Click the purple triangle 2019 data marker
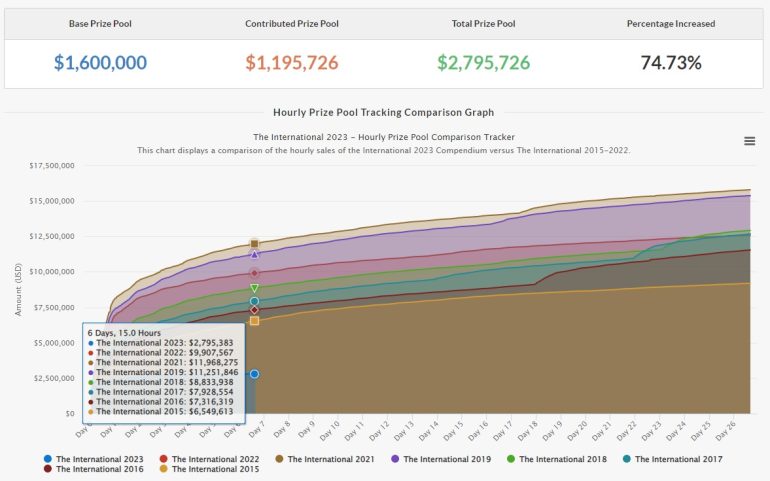This screenshot has height=481, width=770. (x=254, y=254)
